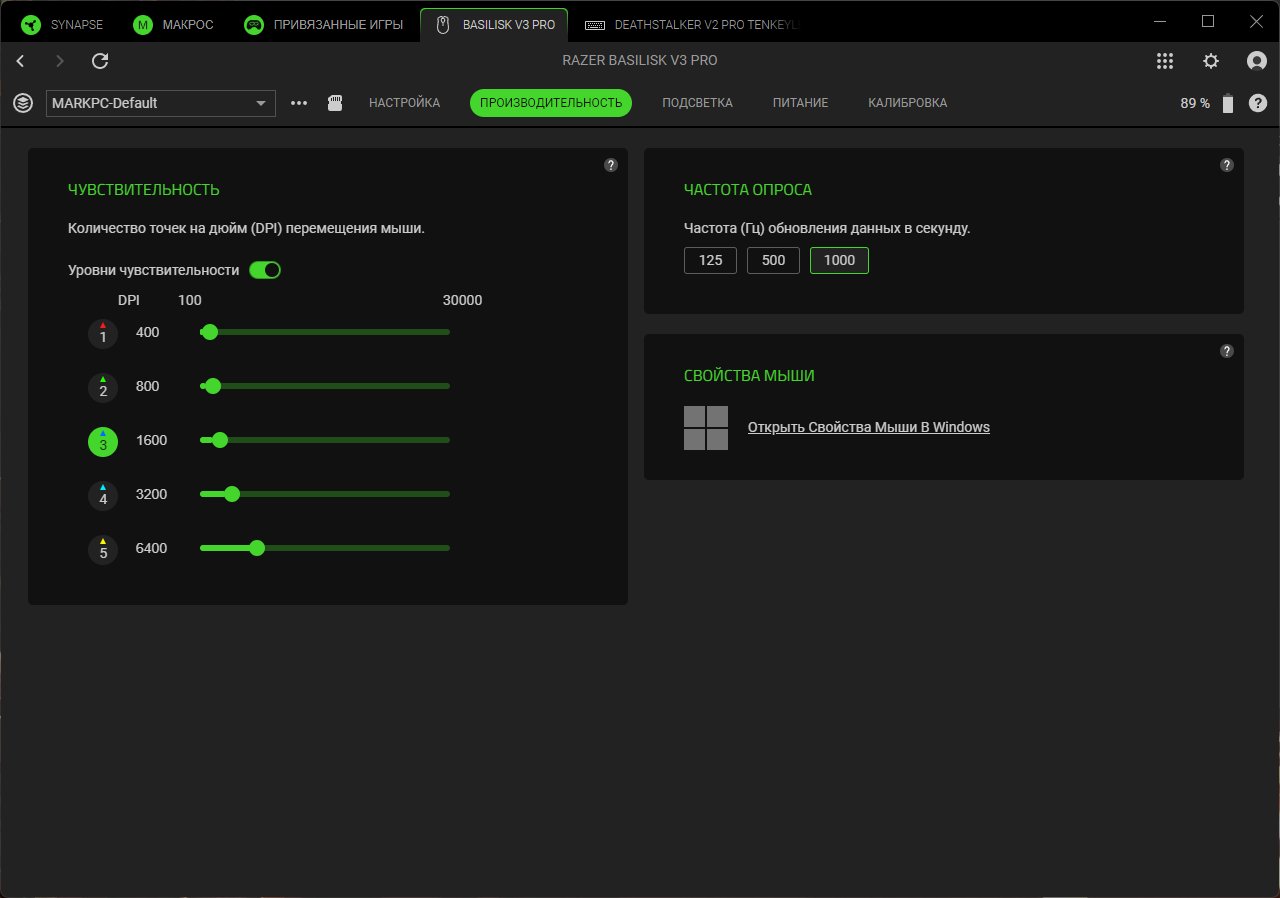Click the stage 5 DPI slider handle

point(257,548)
